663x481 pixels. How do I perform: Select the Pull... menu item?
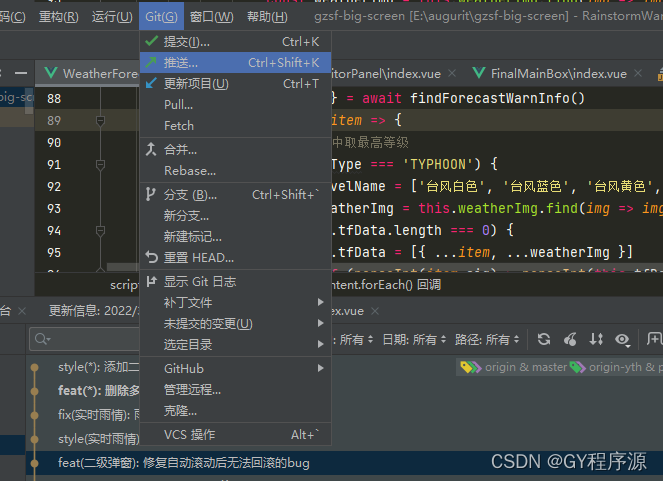pyautogui.click(x=236, y=104)
